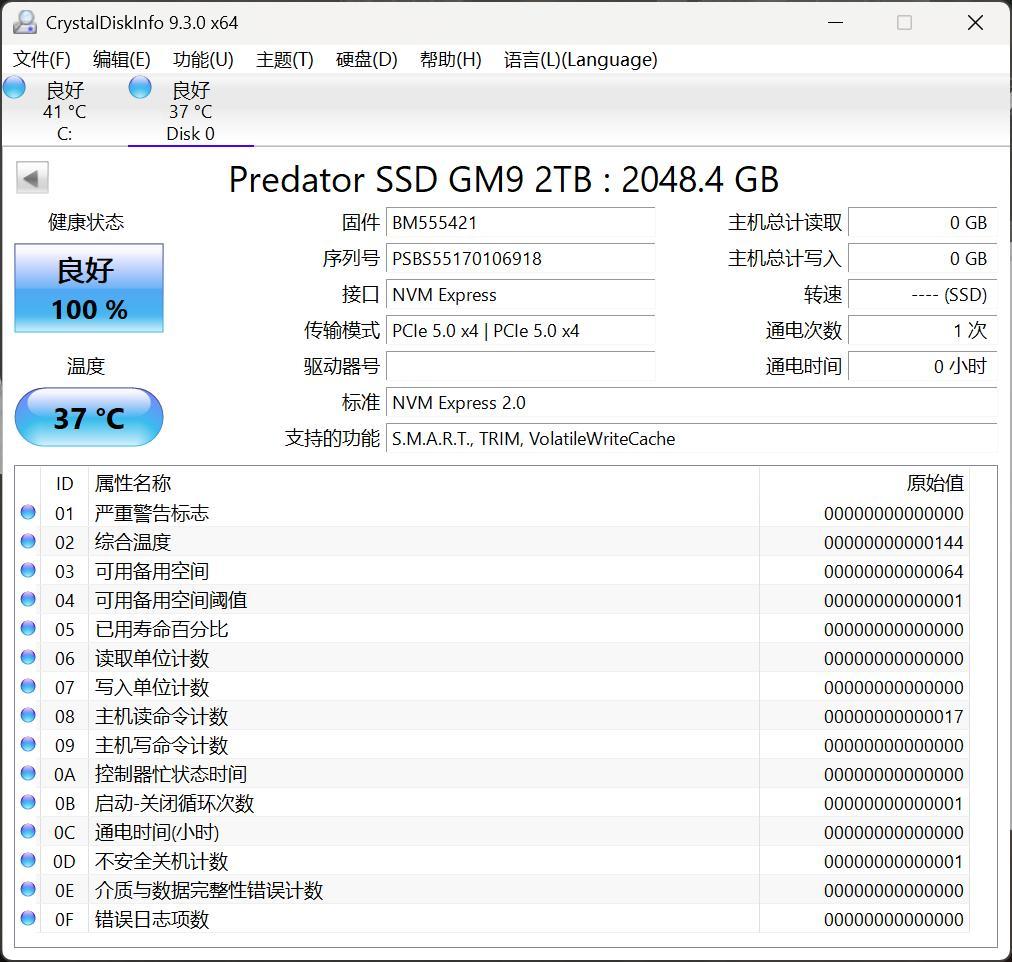Select the 严重警告标志 attribute row
Screen dimensions: 1012x962
[x=492, y=514]
